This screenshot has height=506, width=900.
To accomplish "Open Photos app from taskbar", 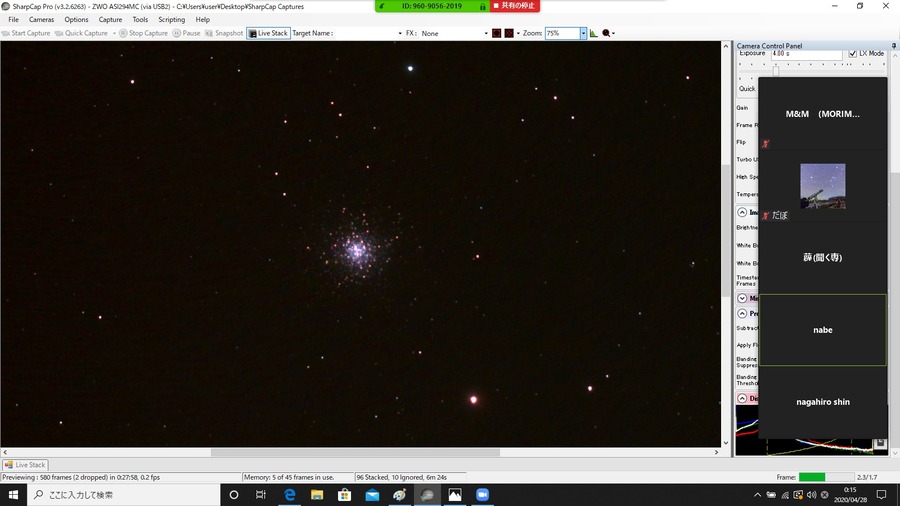I will pos(455,495).
